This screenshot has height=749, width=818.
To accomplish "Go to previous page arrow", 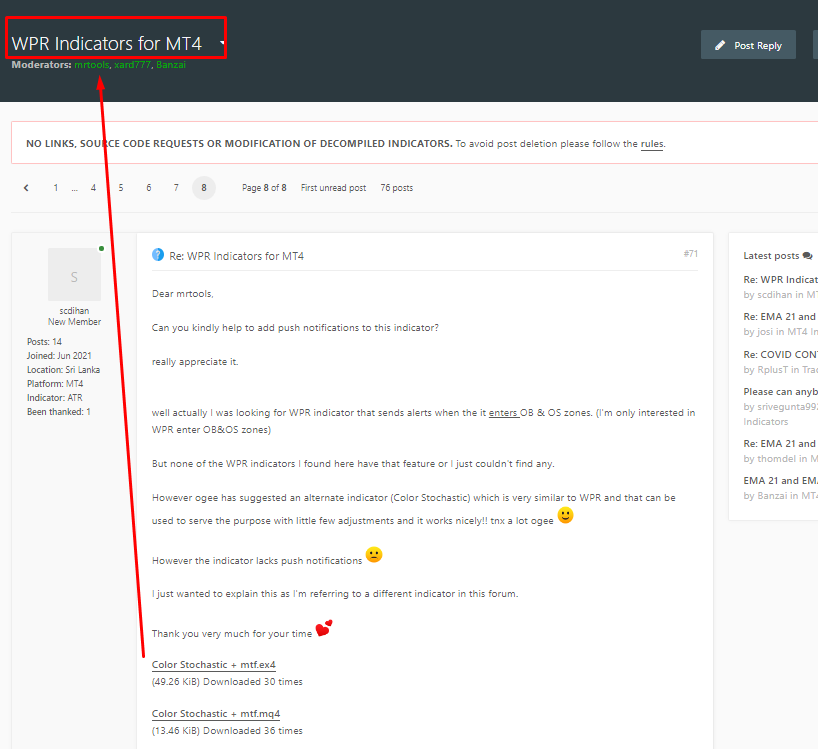I will (26, 188).
